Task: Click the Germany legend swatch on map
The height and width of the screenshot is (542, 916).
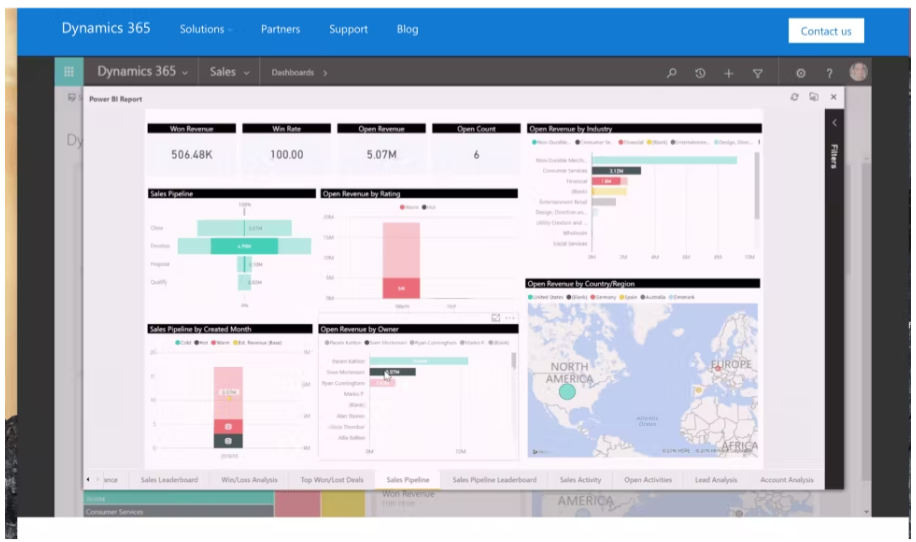Action: [593, 297]
